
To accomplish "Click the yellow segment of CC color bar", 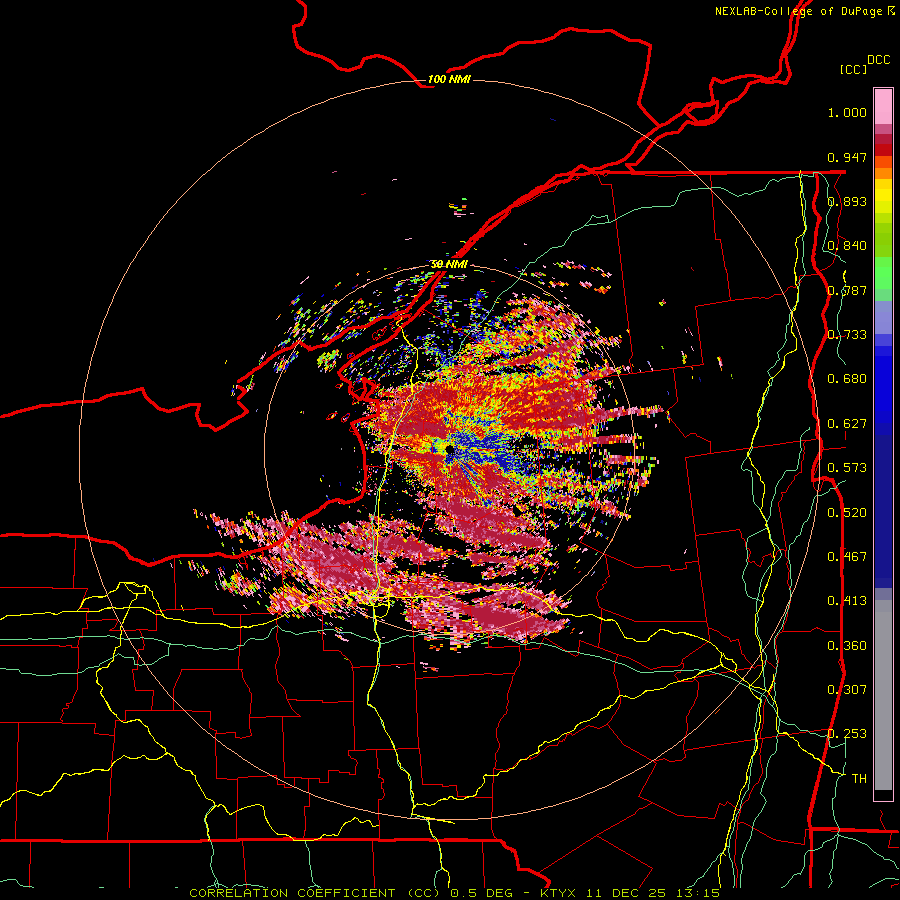I will [x=883, y=196].
